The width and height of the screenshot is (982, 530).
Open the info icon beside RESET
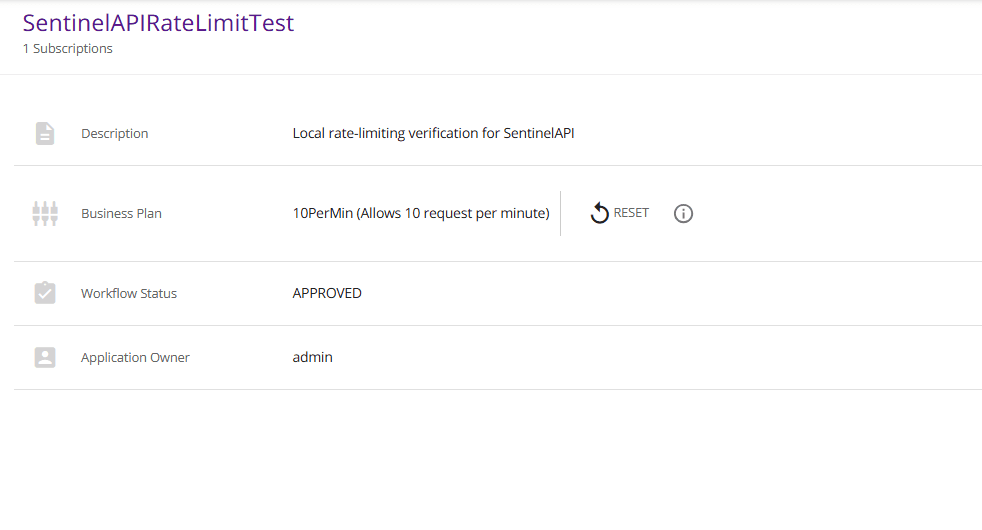(x=683, y=214)
